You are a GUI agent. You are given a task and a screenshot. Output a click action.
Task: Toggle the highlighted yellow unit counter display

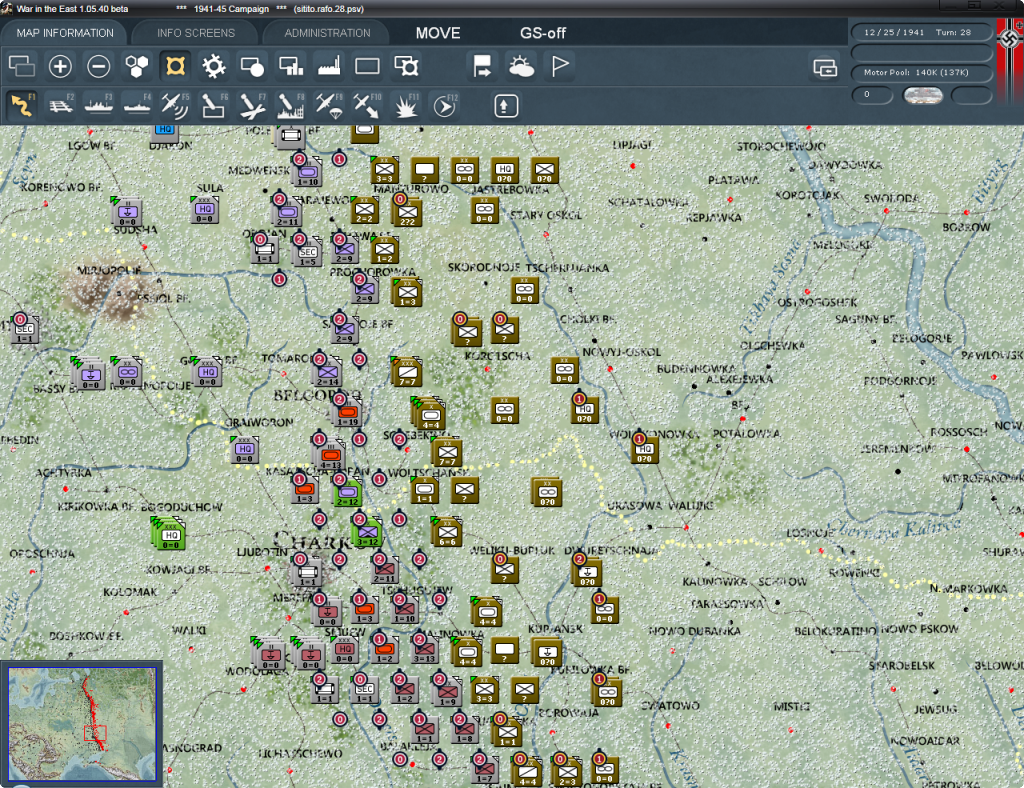tap(175, 66)
